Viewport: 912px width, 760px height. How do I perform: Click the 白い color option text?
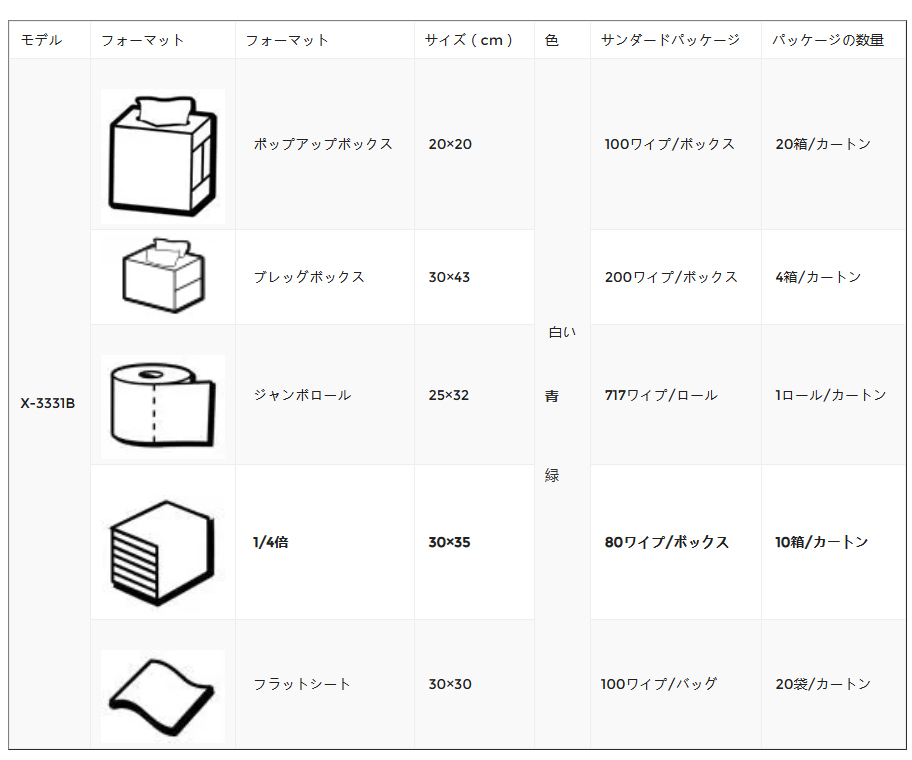pyautogui.click(x=562, y=332)
